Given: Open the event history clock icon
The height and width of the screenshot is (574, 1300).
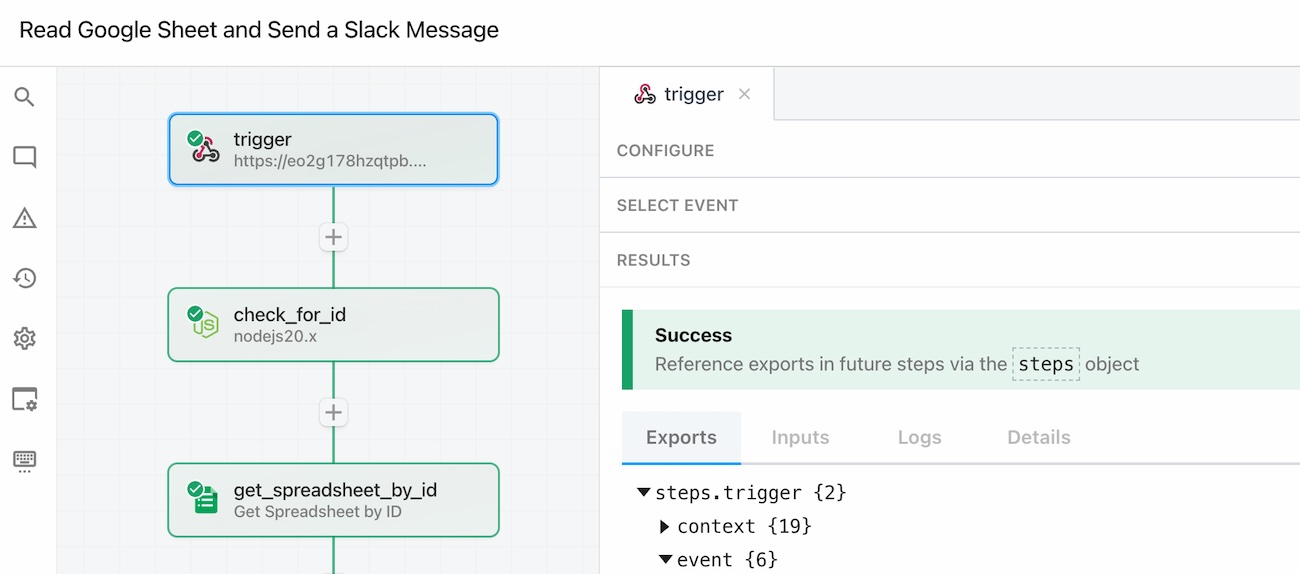Looking at the screenshot, I should tap(25, 278).
